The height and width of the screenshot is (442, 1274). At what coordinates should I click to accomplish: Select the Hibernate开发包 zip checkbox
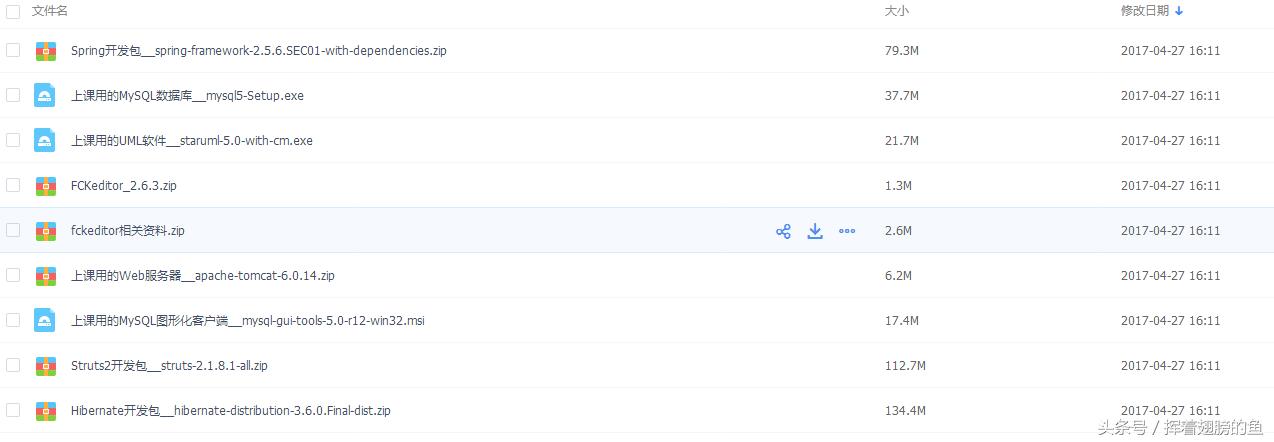tap(13, 410)
